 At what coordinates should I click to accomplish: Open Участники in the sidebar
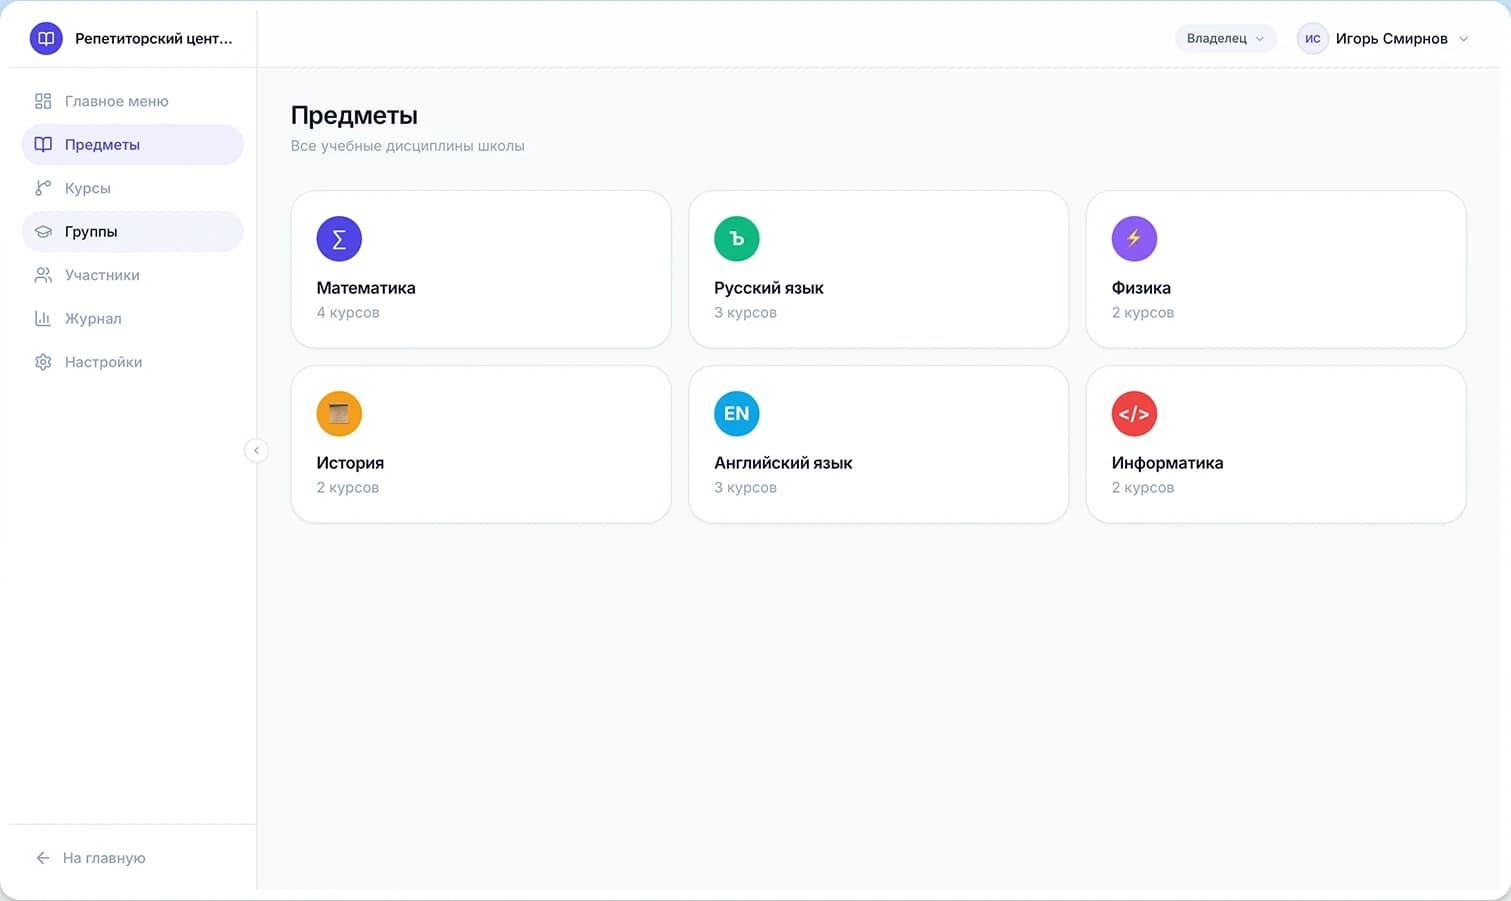pyautogui.click(x=132, y=275)
